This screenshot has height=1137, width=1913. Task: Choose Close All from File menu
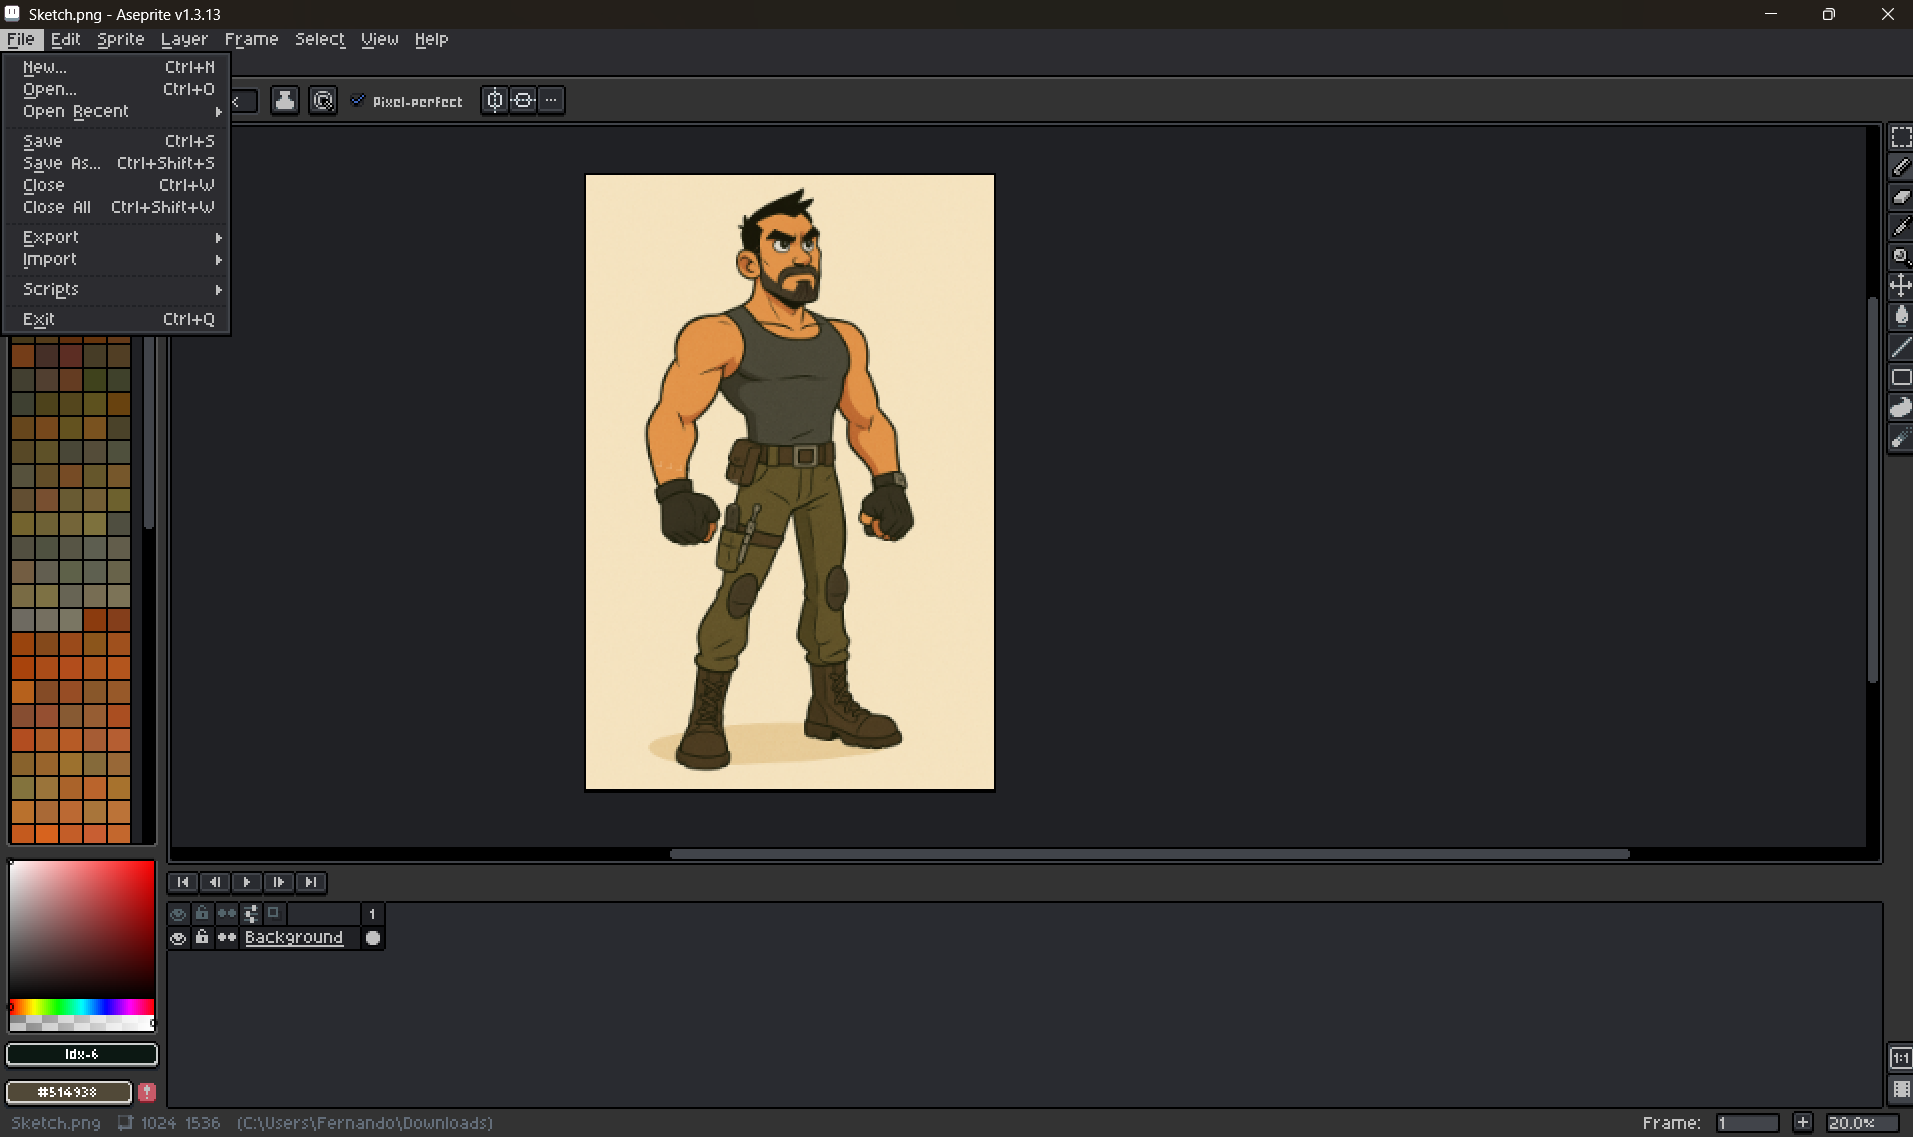pos(117,207)
